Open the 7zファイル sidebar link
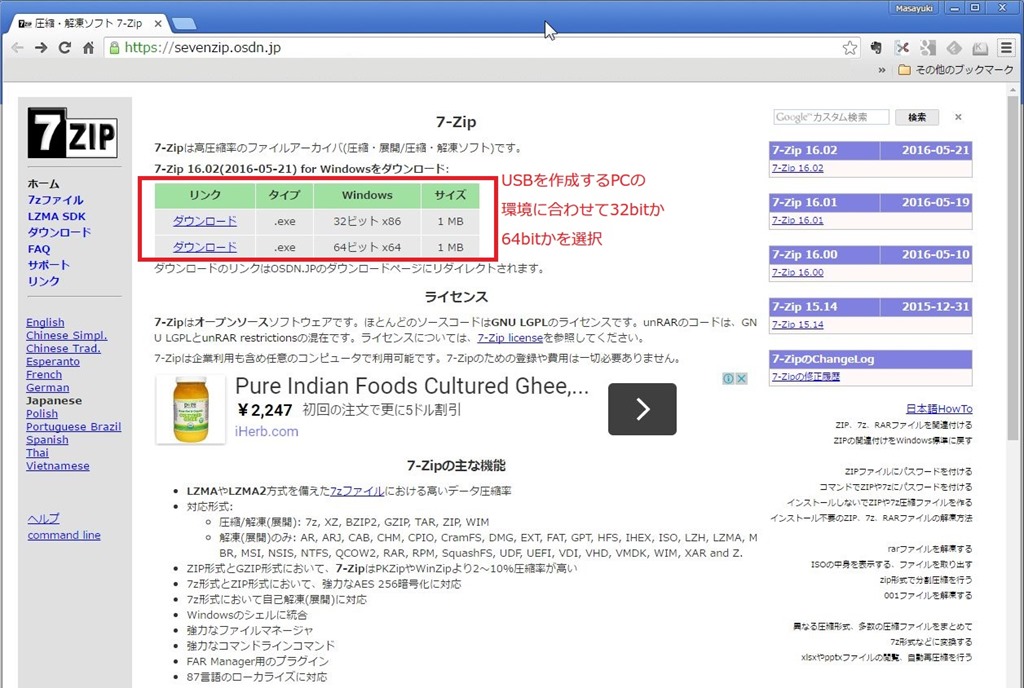This screenshot has width=1024, height=688. coord(56,200)
